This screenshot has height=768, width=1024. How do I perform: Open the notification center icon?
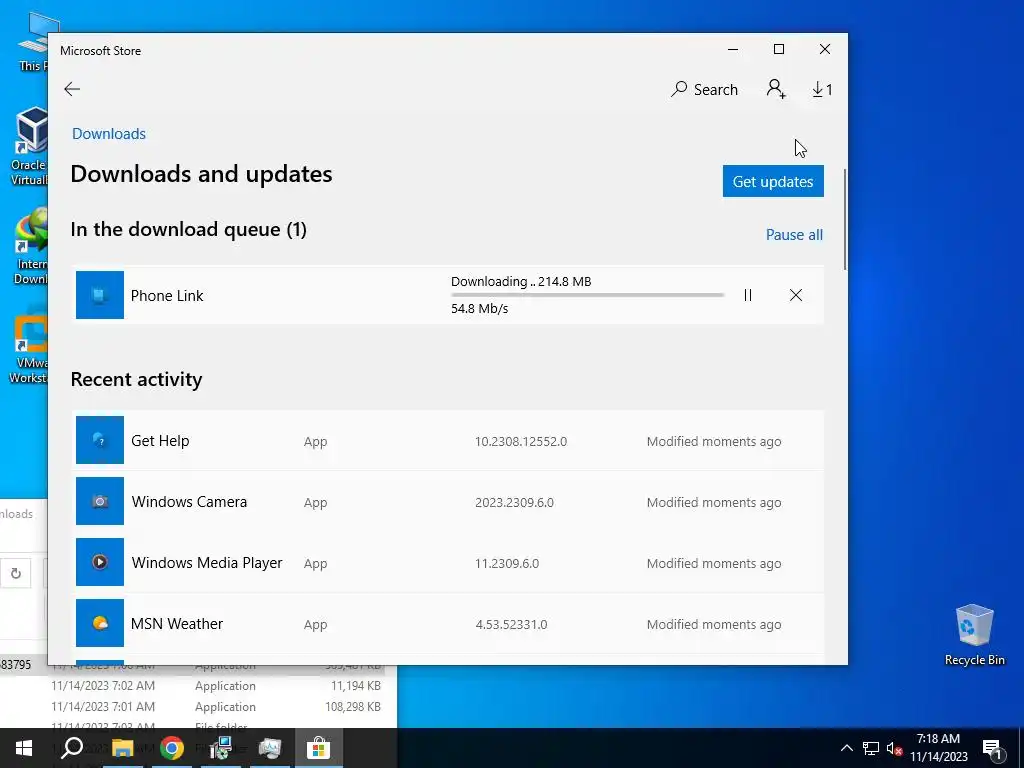click(x=992, y=749)
